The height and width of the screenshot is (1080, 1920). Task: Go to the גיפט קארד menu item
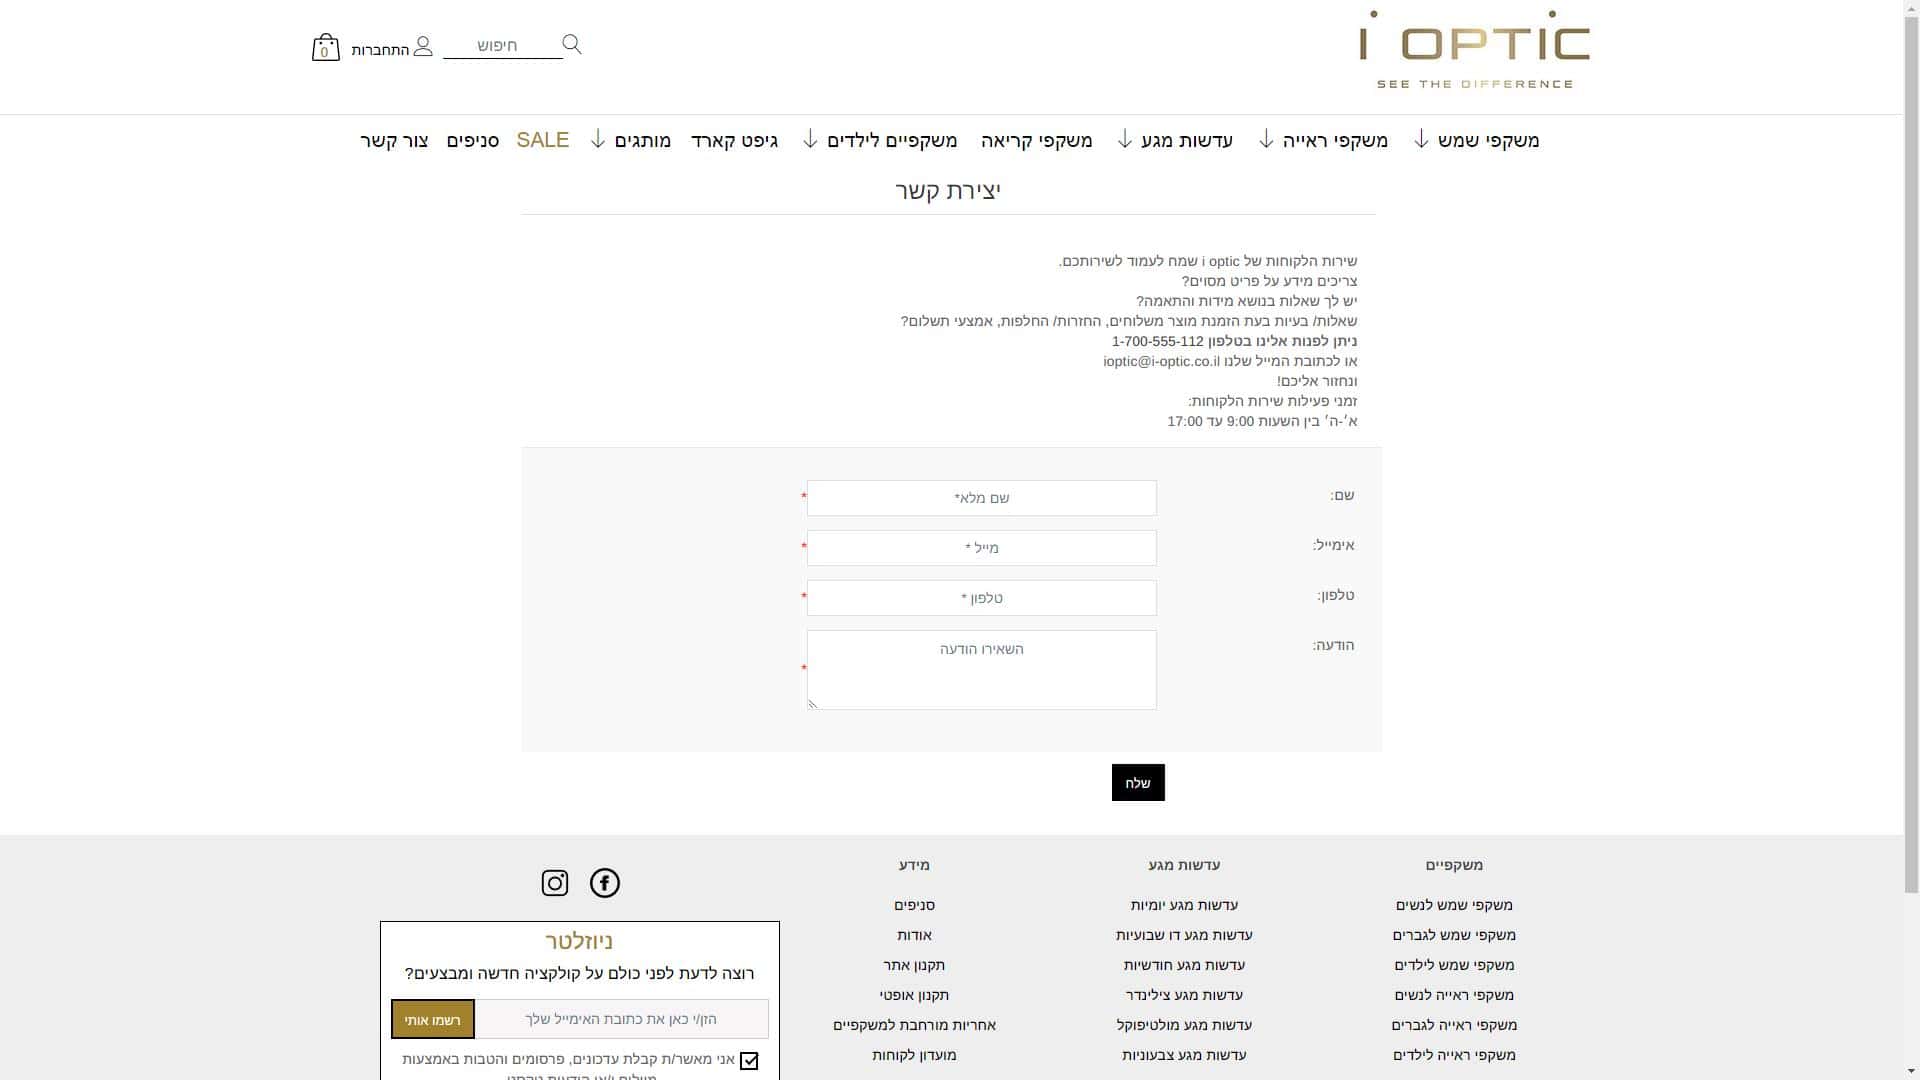(x=734, y=141)
